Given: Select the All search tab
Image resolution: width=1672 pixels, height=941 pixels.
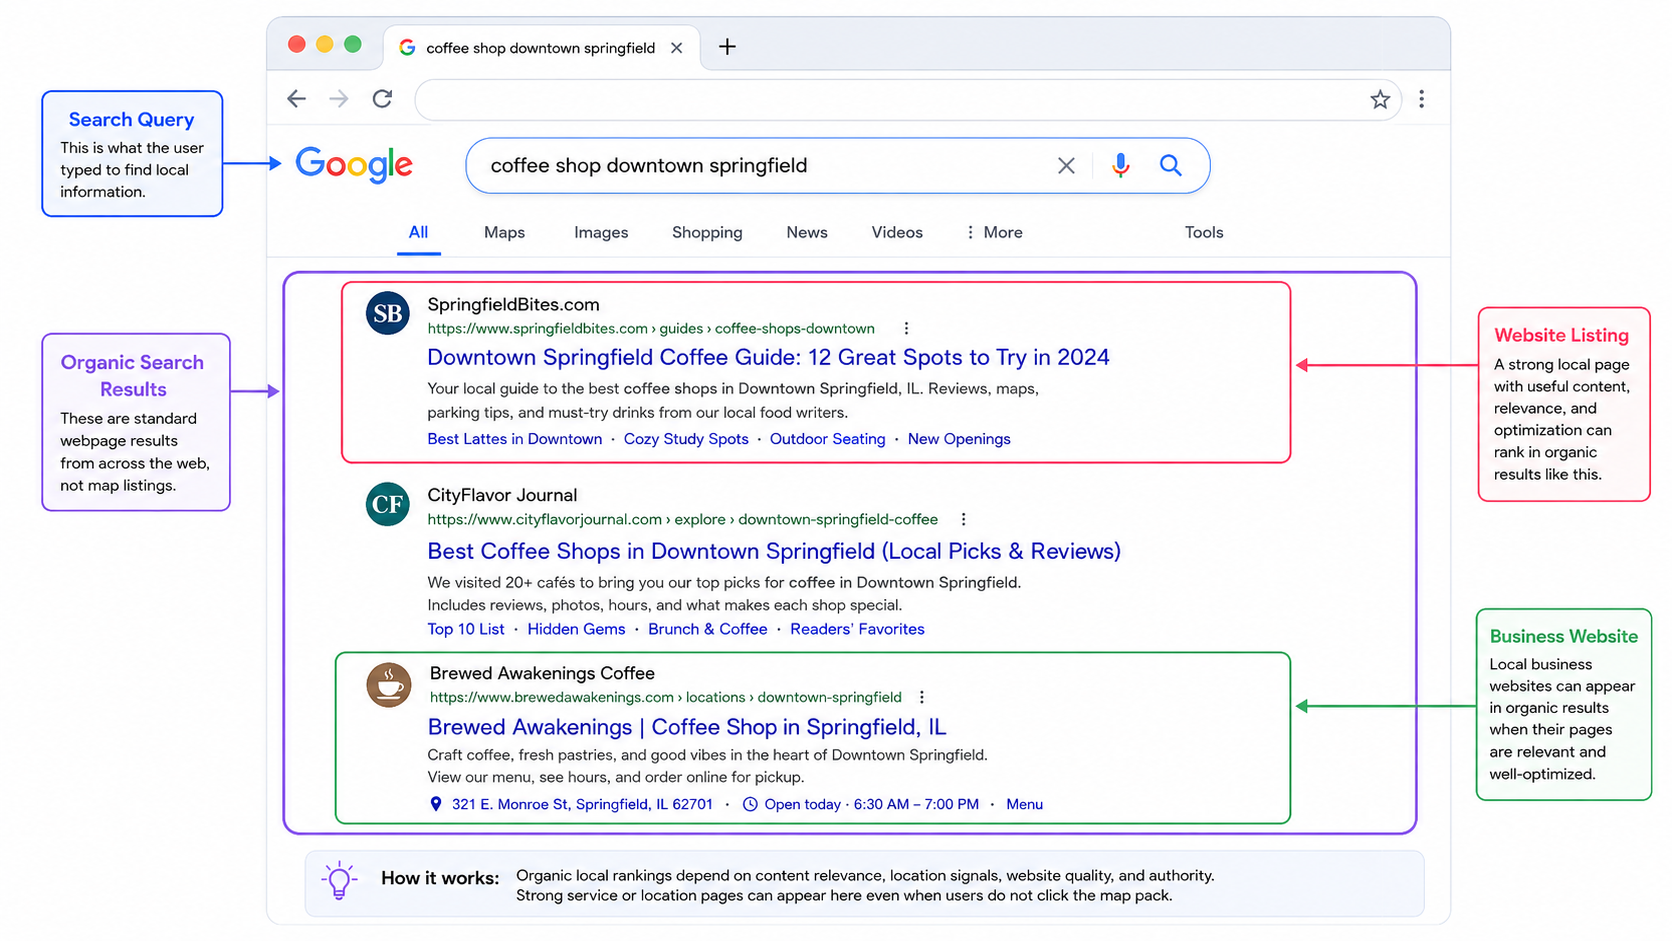Looking at the screenshot, I should (418, 233).
